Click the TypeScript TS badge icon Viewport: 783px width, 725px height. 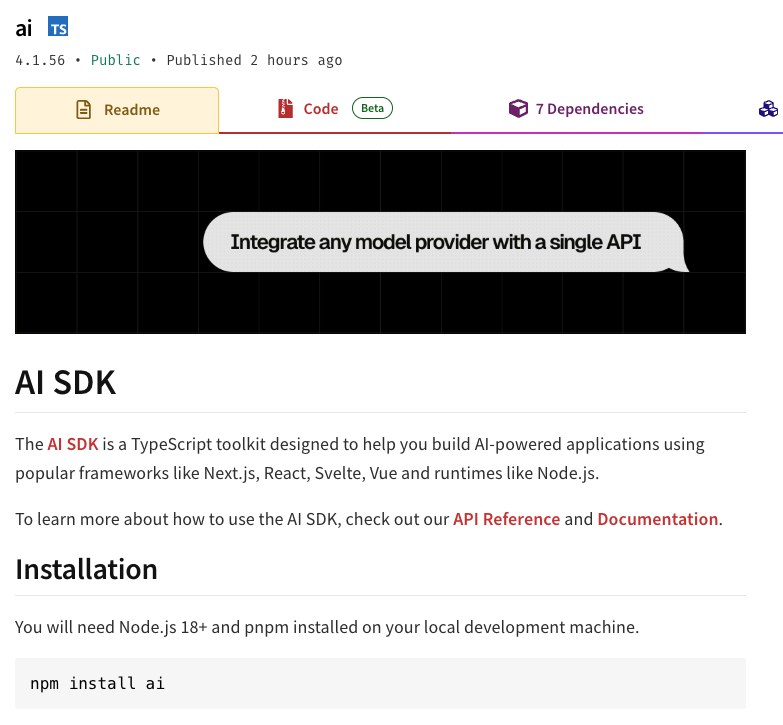pyautogui.click(x=58, y=26)
